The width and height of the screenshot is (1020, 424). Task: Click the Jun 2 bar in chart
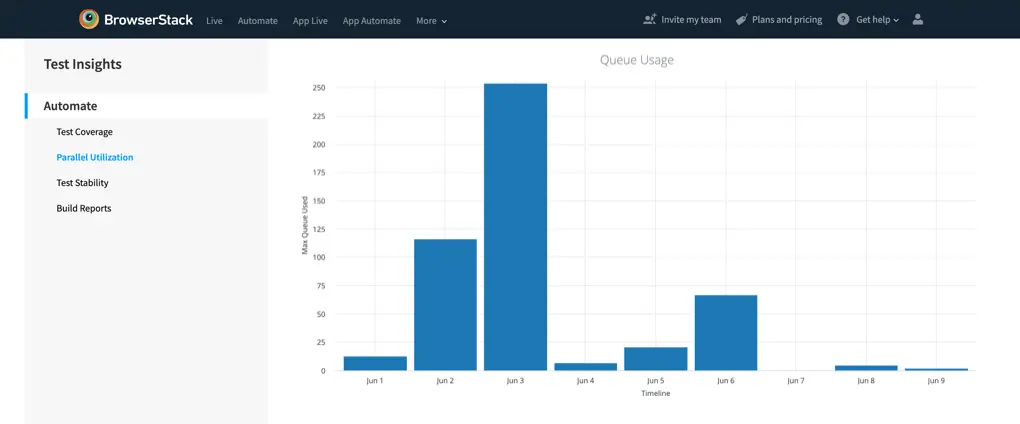coord(445,304)
